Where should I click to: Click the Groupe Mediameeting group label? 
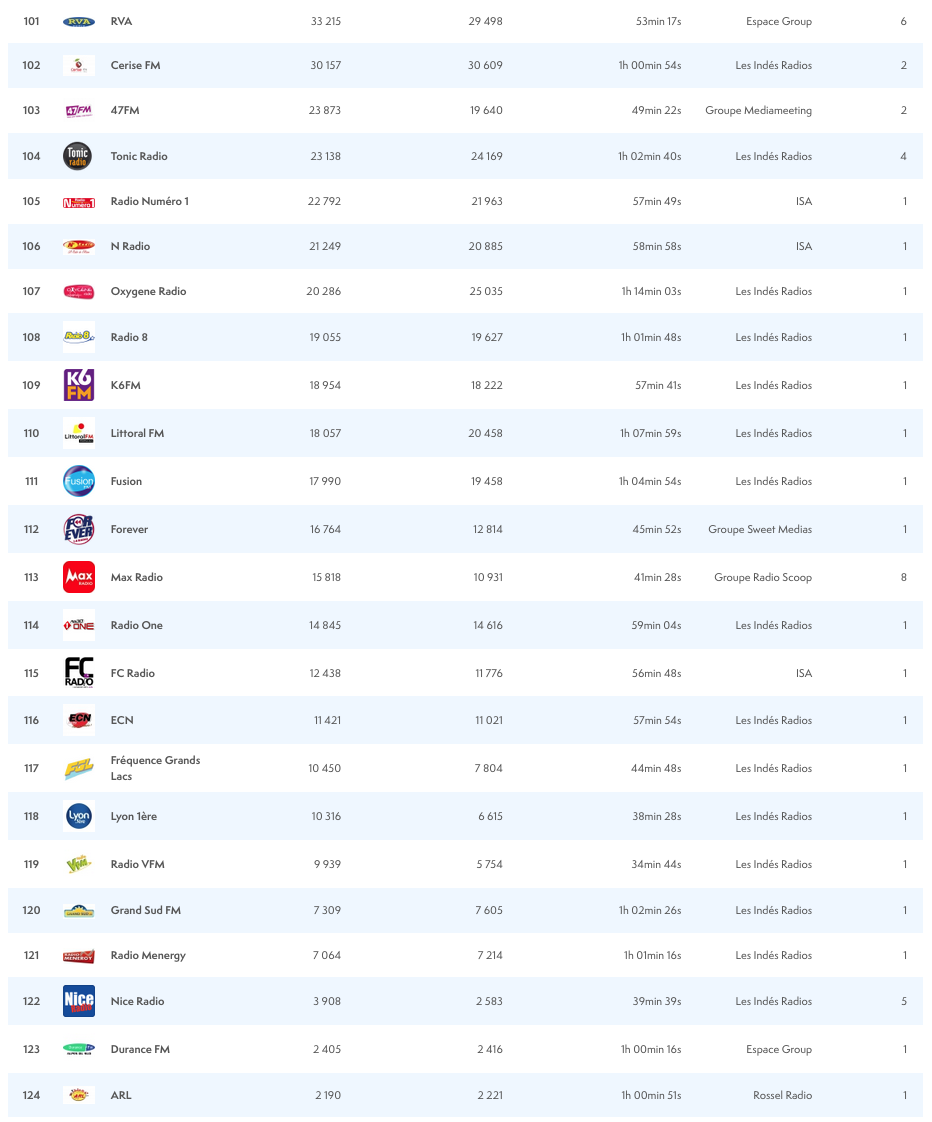click(x=758, y=111)
